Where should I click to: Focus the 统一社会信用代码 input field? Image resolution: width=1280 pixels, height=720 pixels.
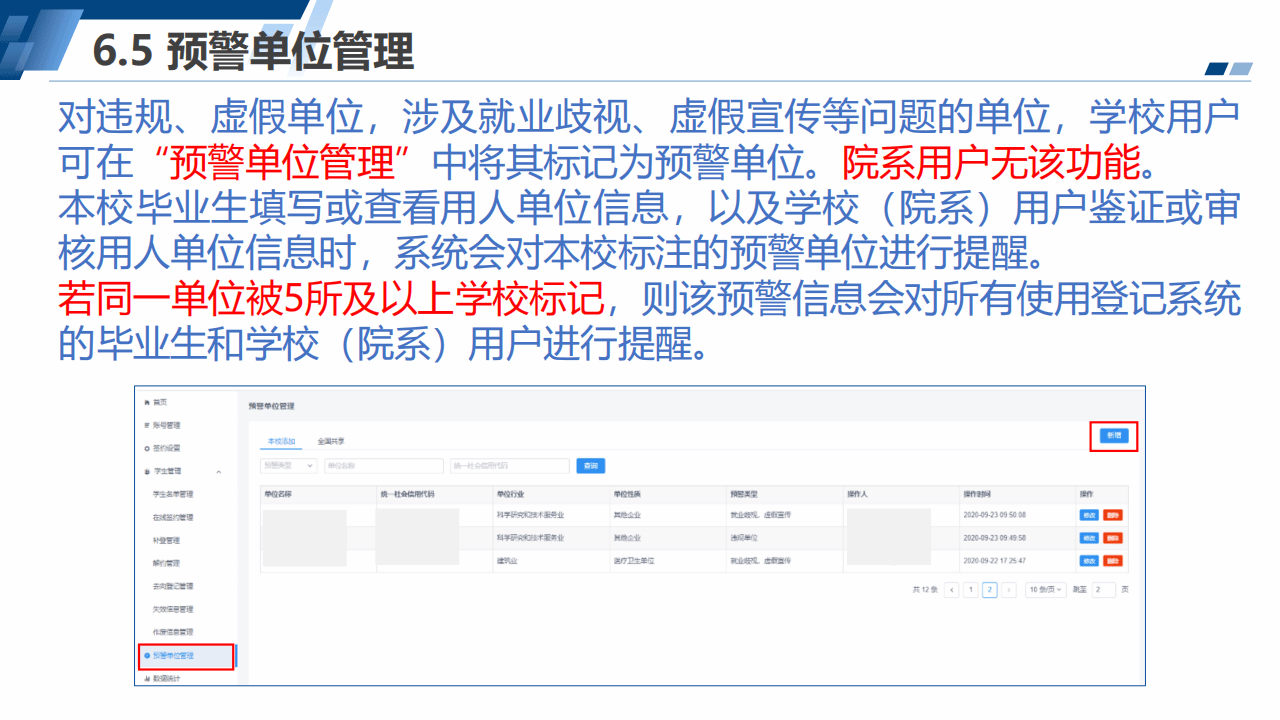508,466
